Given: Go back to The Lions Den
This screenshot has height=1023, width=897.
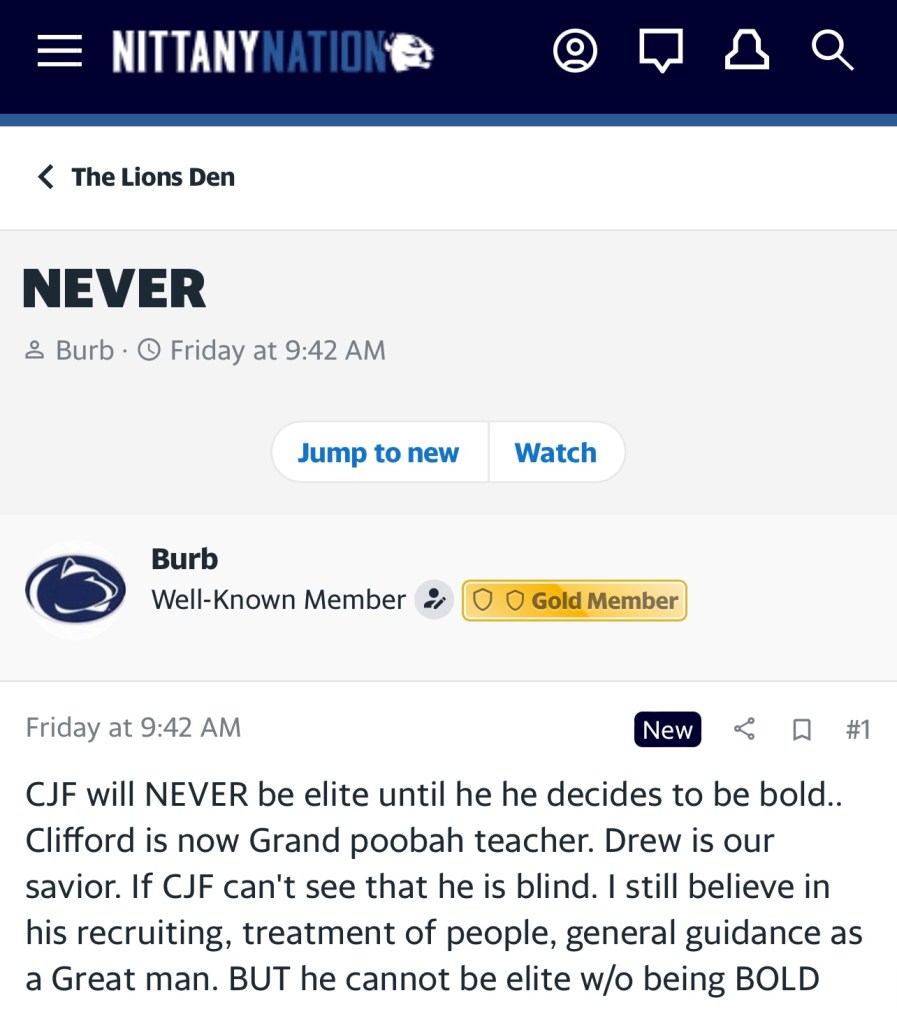Looking at the screenshot, I should (136, 177).
